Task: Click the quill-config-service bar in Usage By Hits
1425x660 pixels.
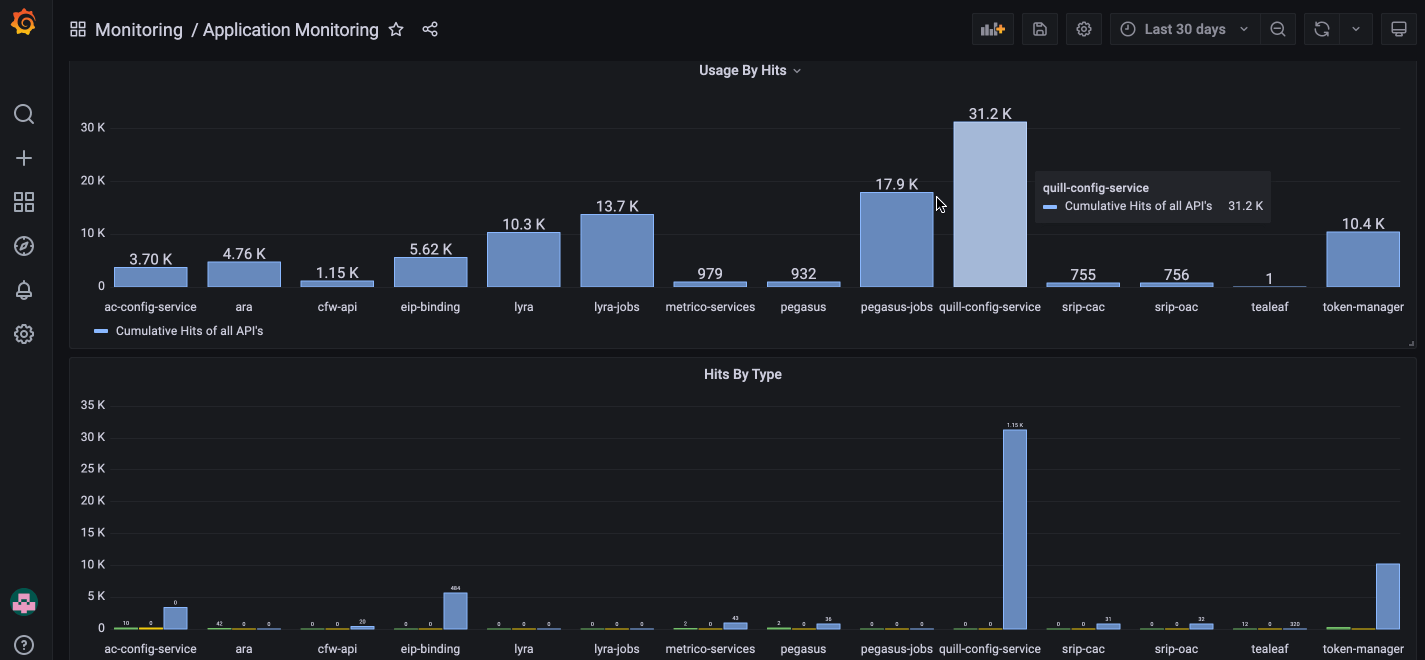Action: [x=989, y=200]
